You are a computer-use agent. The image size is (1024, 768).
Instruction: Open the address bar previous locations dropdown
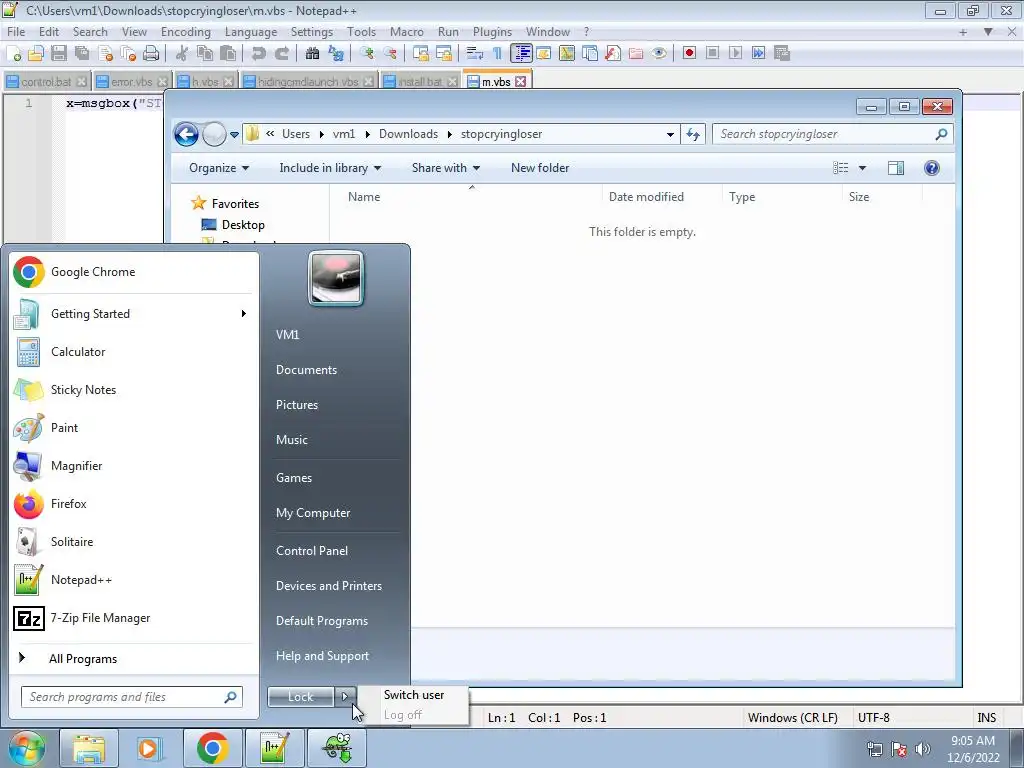[x=670, y=135]
